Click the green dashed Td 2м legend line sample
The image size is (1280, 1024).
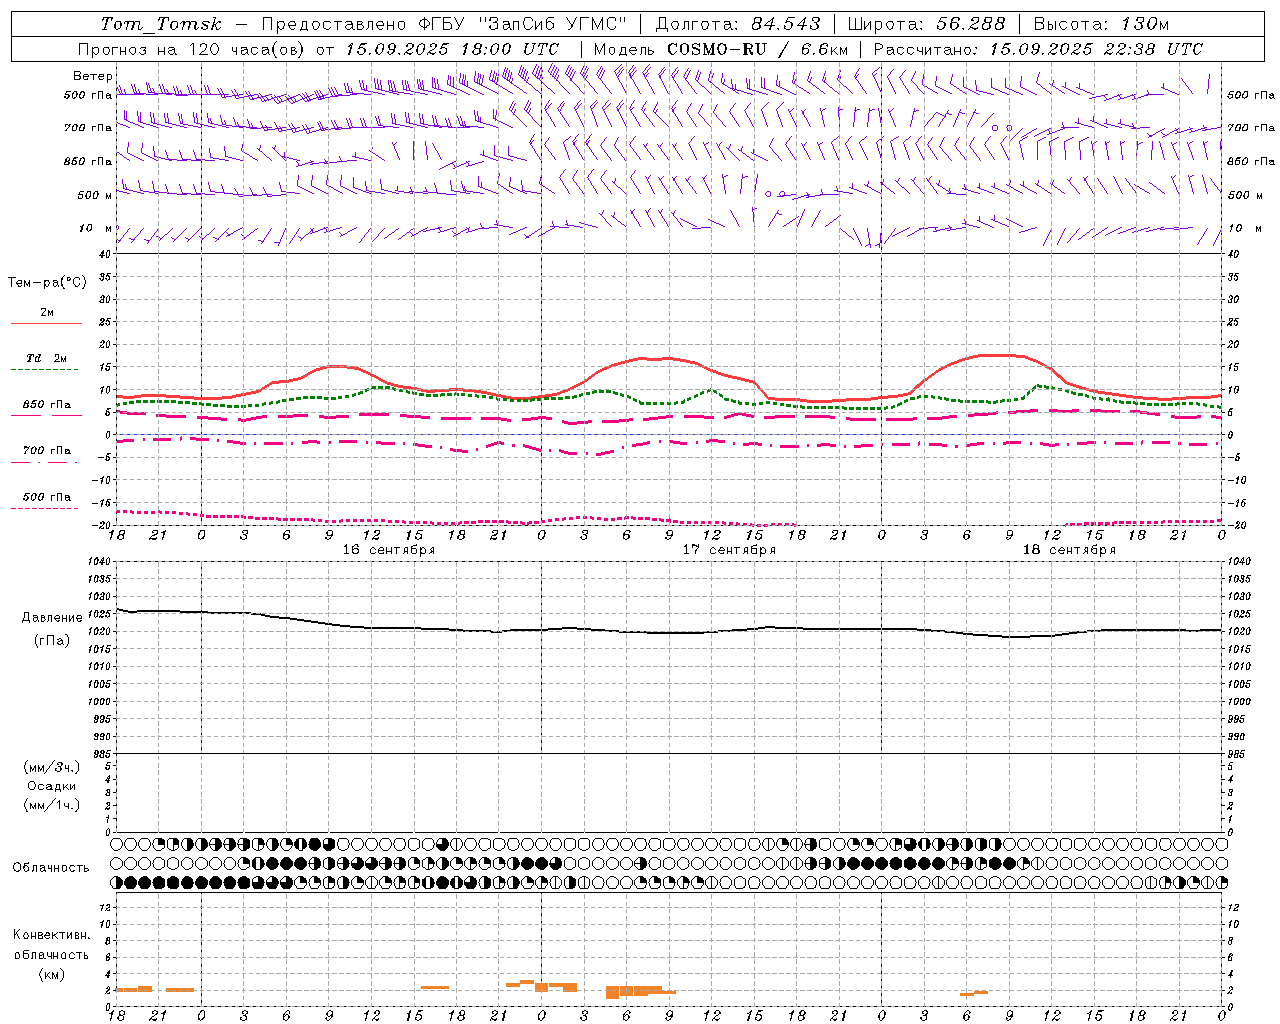pos(45,369)
